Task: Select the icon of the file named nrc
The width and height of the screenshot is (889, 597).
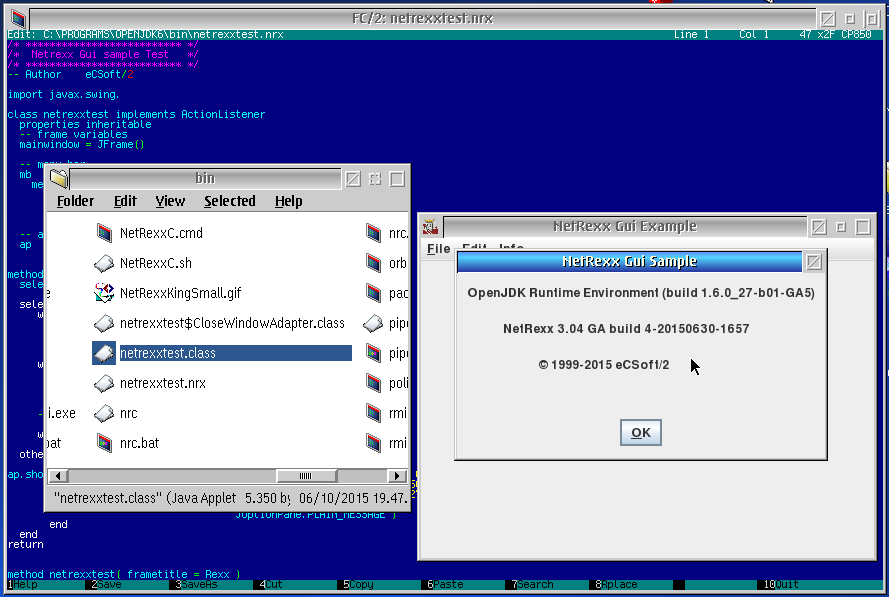Action: coord(104,413)
